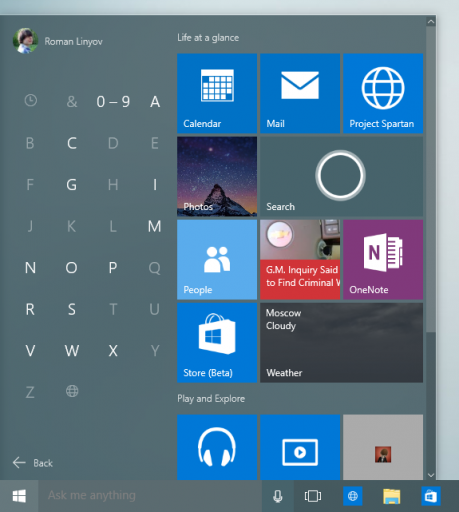
Task: Open the Music headphones tile
Action: tap(217, 447)
